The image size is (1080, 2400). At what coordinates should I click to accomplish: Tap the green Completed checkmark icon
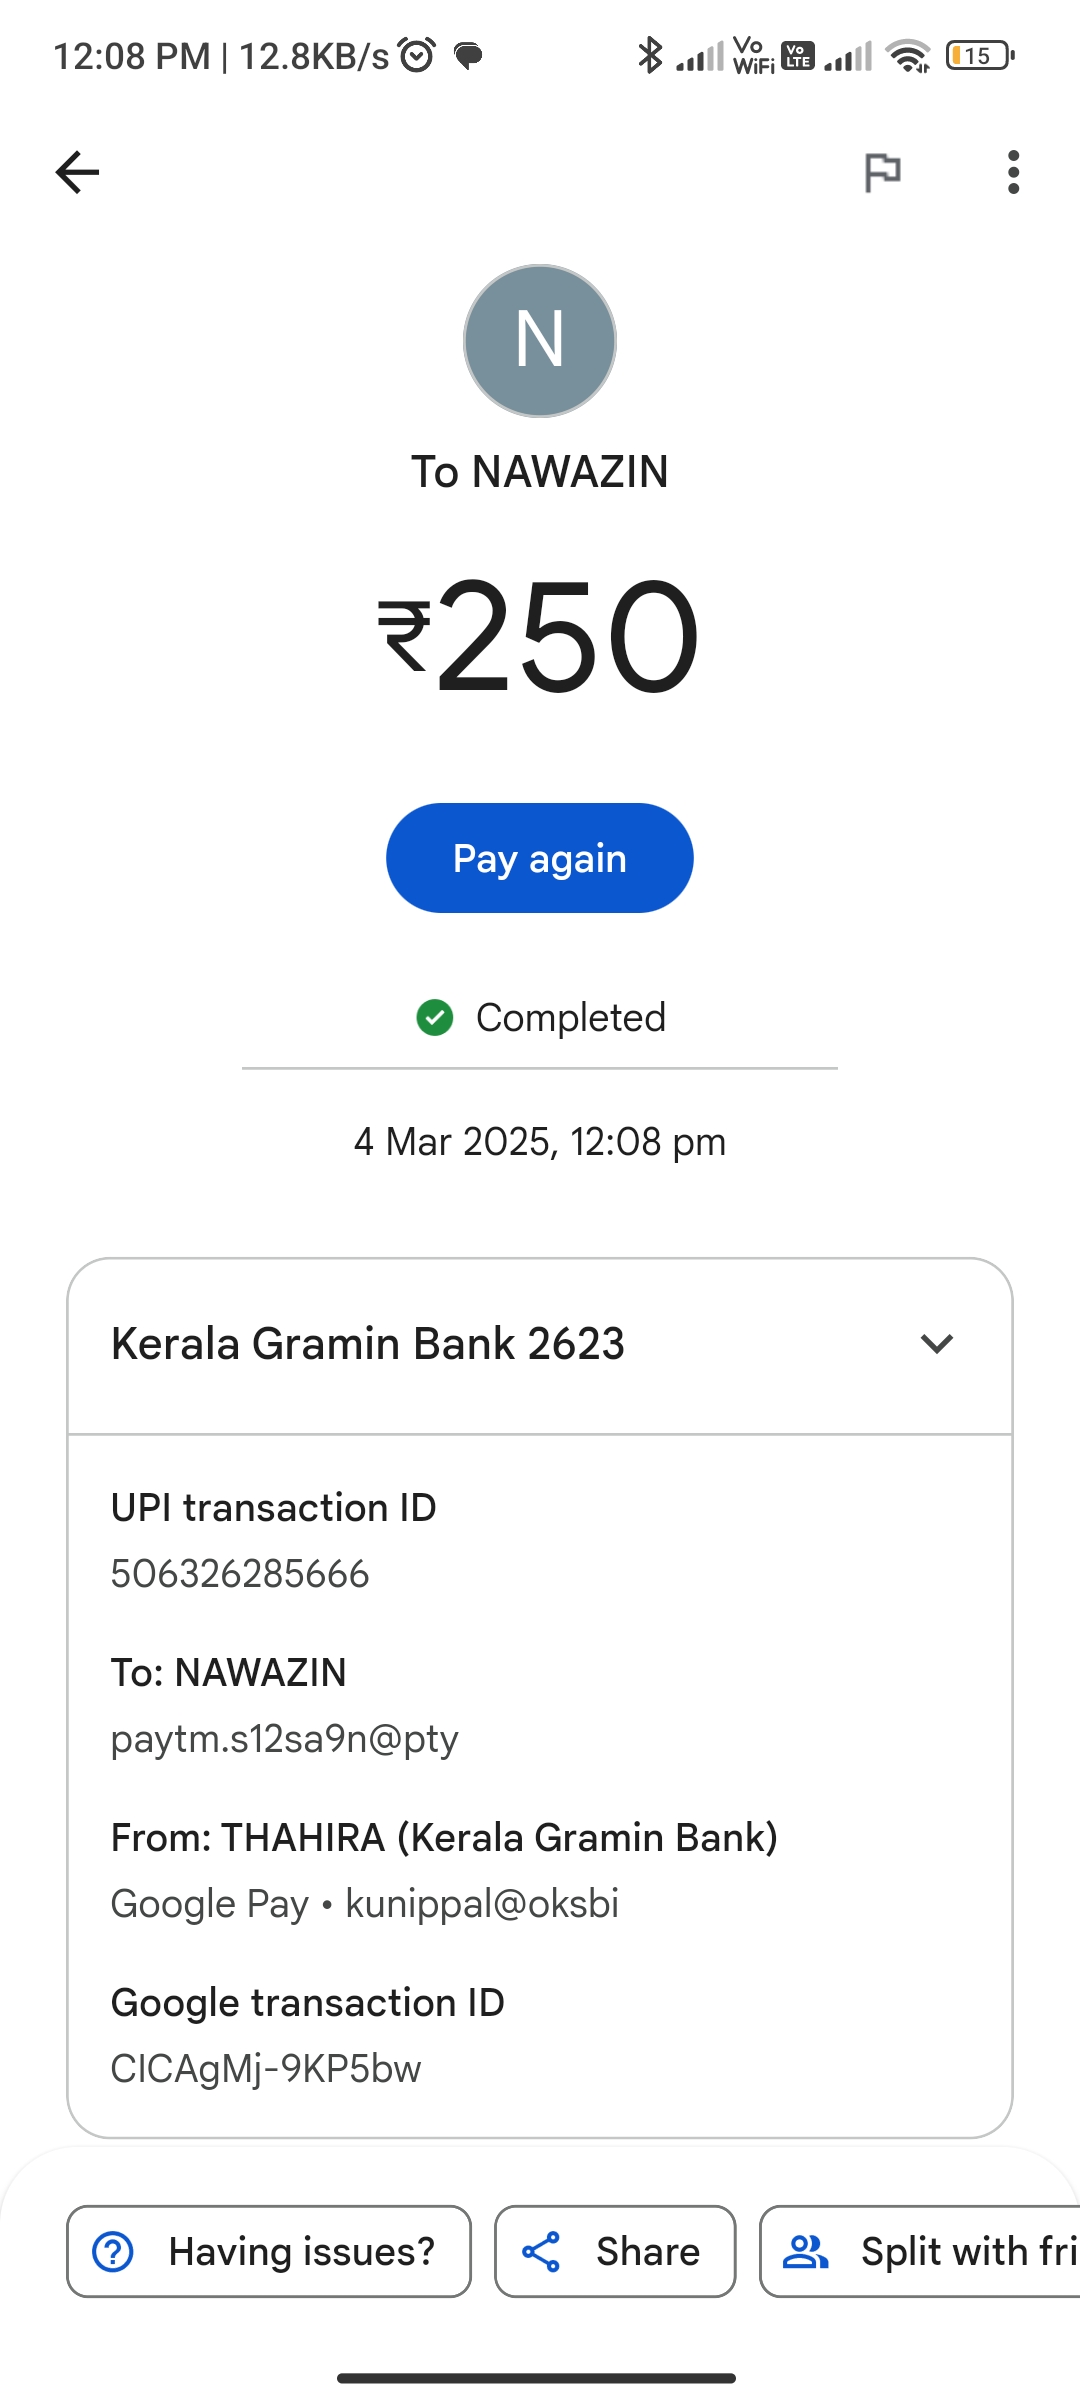tap(435, 1018)
